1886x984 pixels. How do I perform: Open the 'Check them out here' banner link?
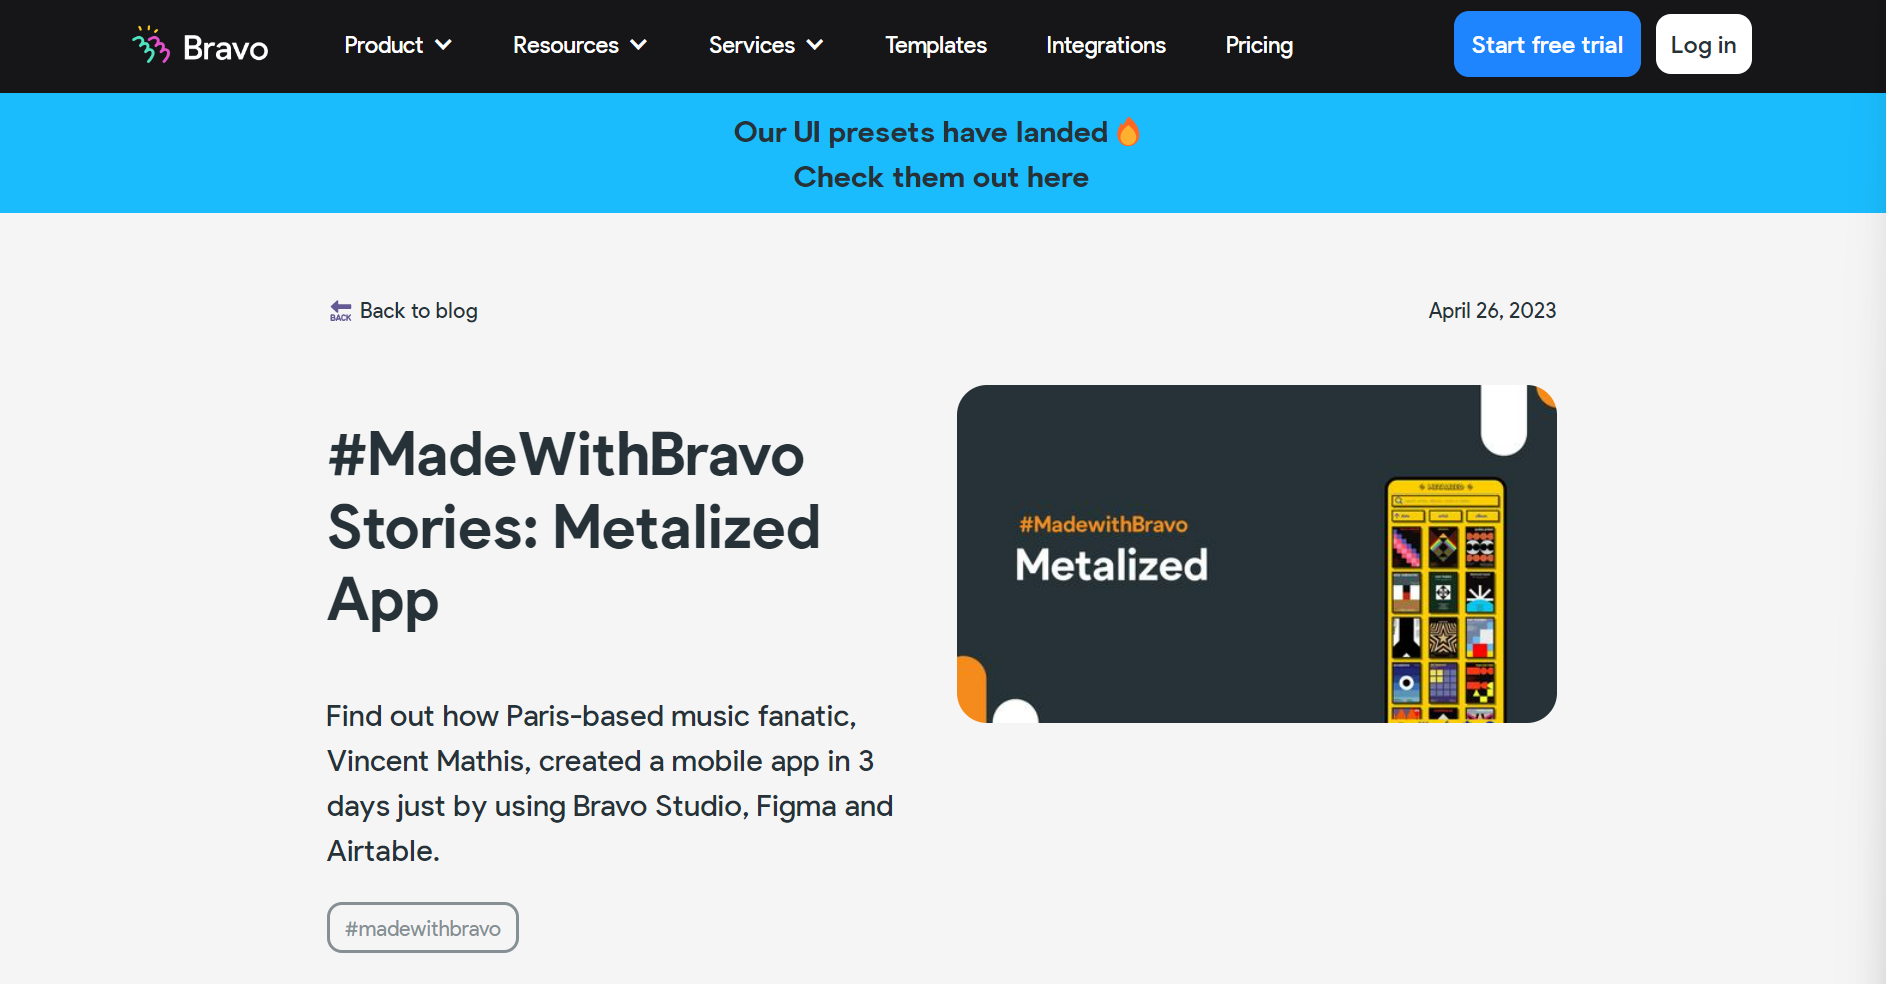point(941,177)
